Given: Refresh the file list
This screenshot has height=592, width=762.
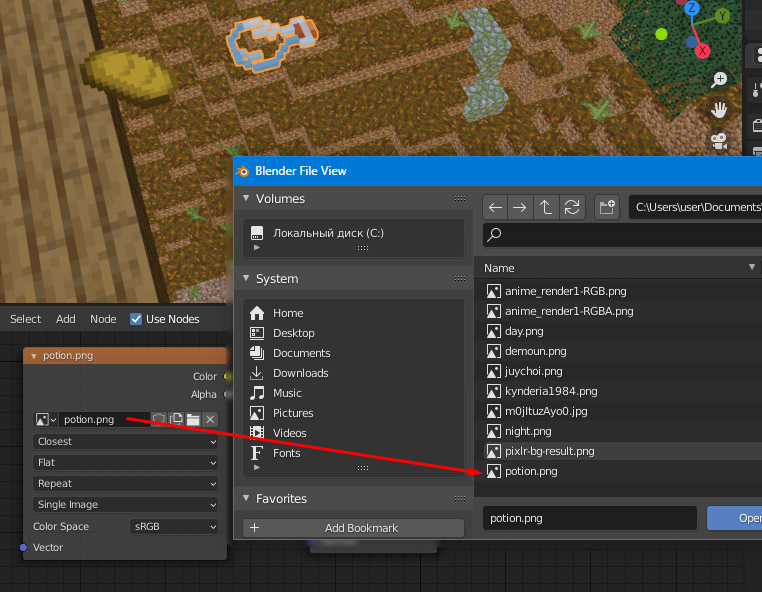Looking at the screenshot, I should [x=572, y=208].
